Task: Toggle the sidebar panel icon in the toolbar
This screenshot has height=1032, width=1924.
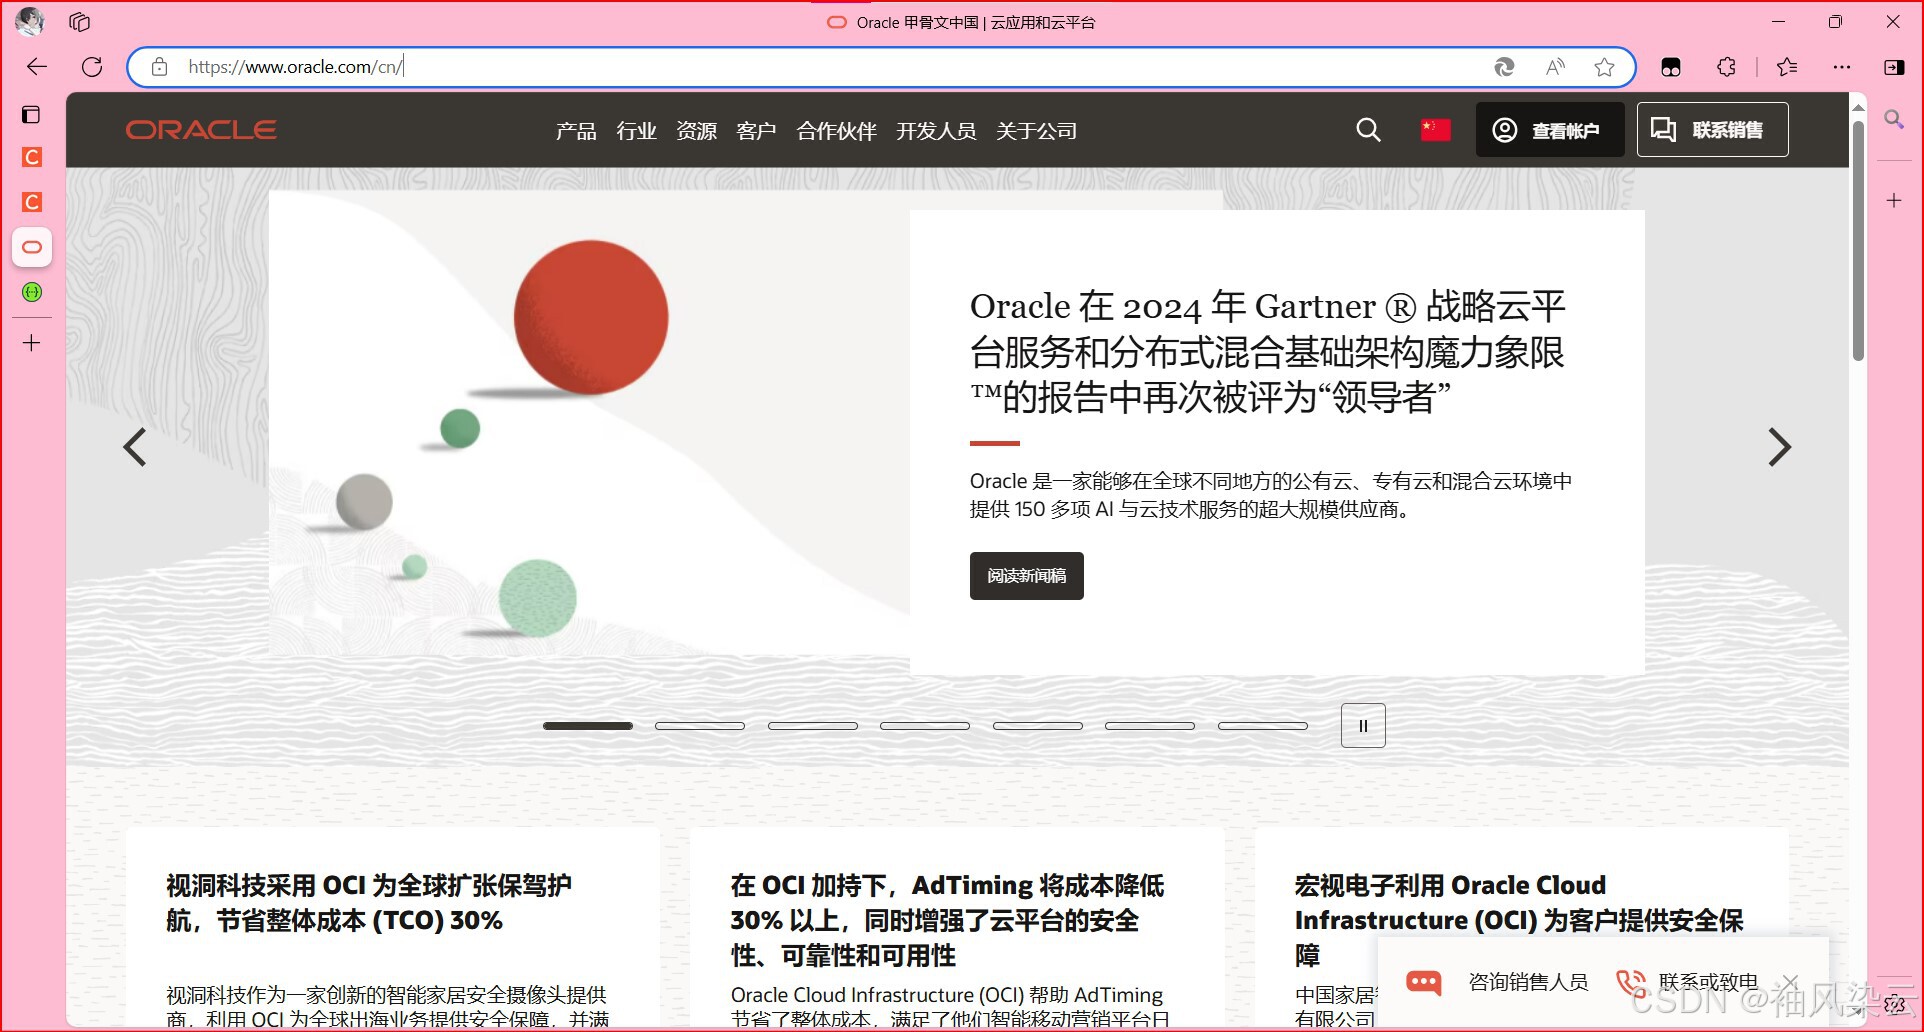Action: [1894, 67]
